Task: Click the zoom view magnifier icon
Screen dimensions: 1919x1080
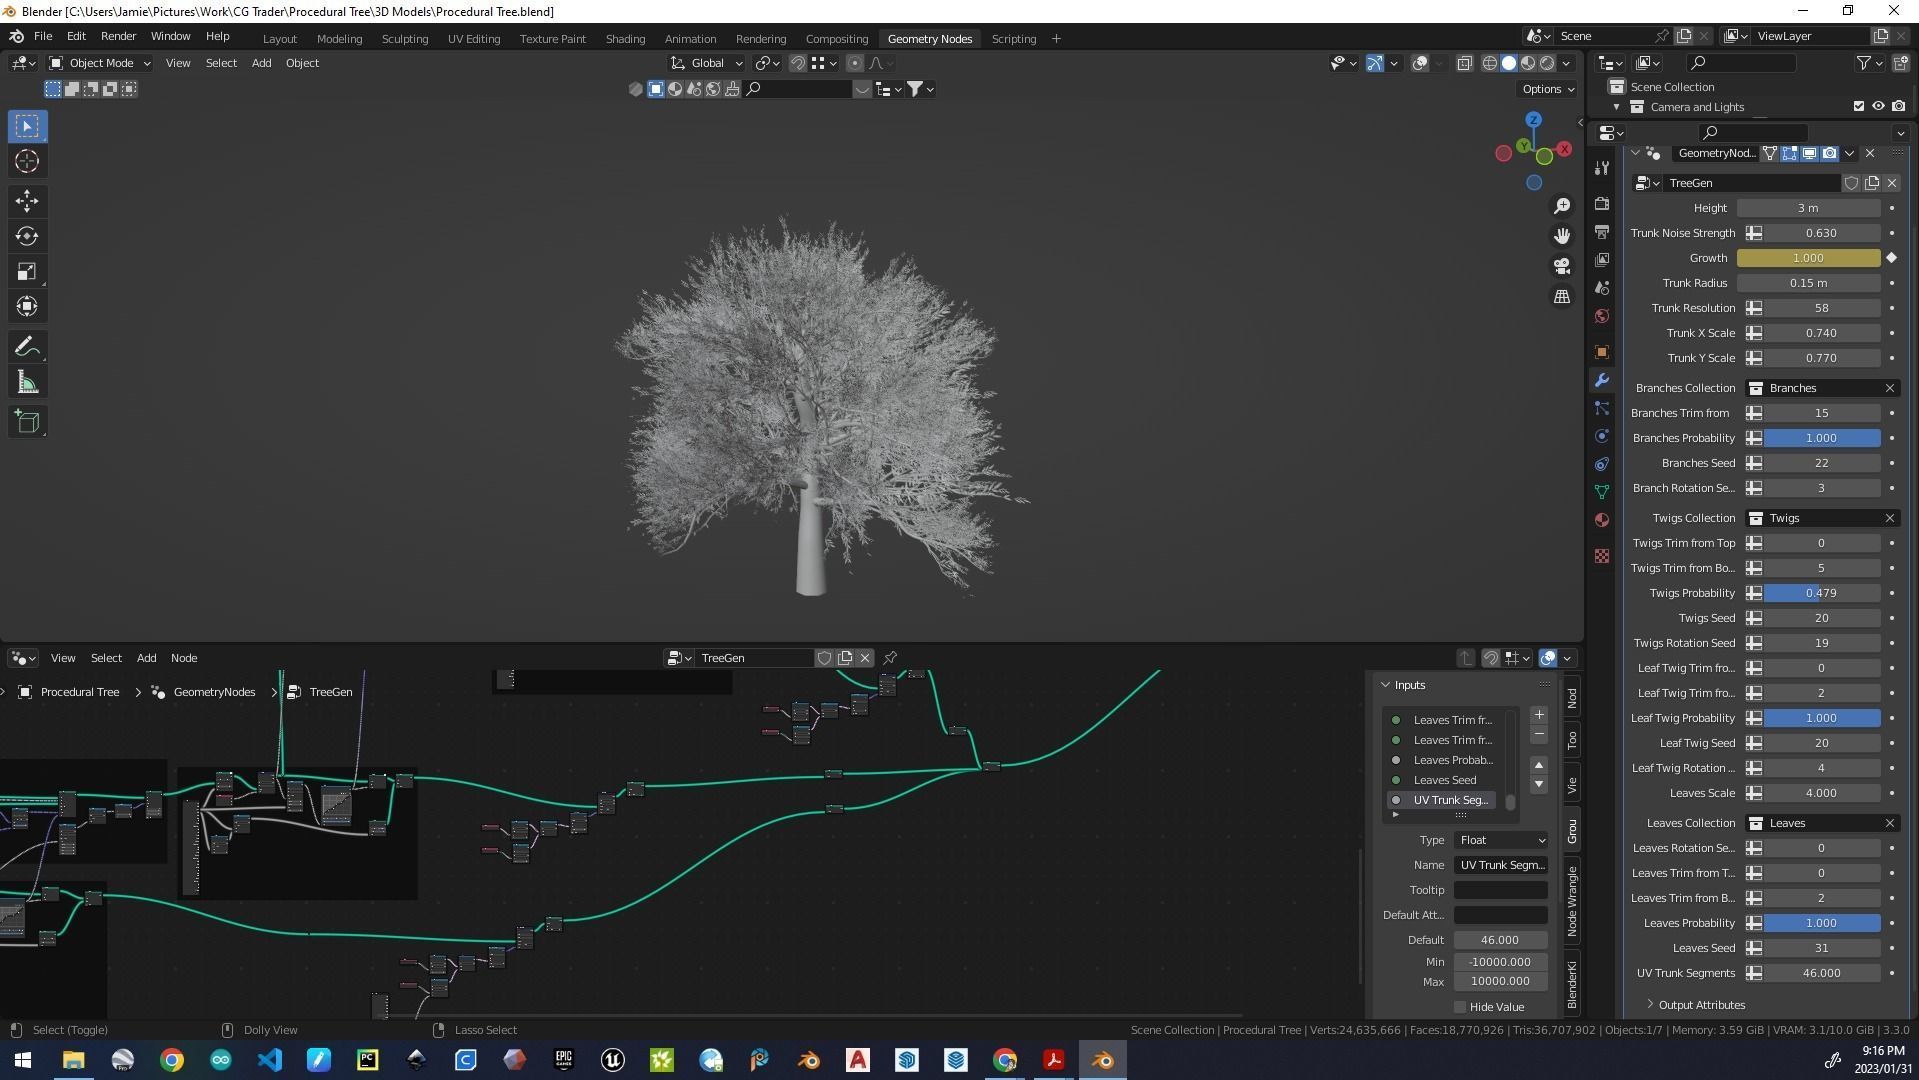Action: (x=1562, y=205)
